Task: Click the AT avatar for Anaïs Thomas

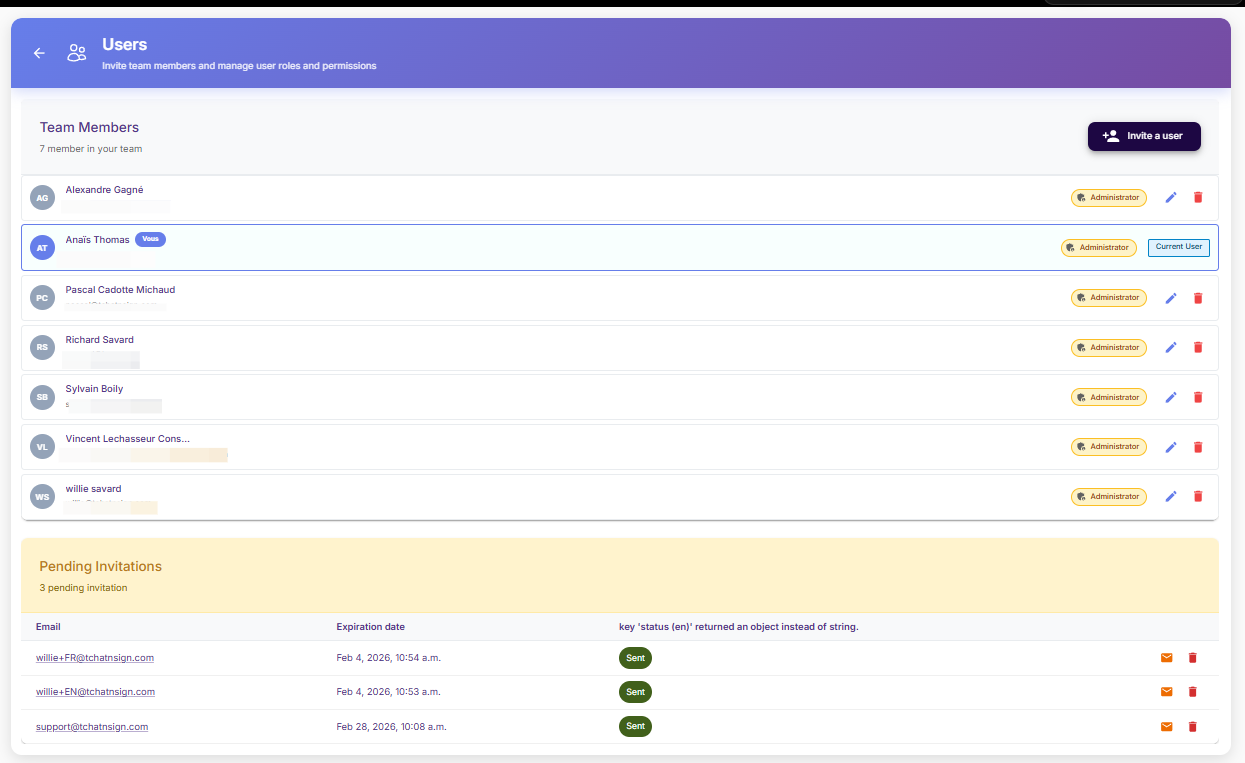Action: pyautogui.click(x=42, y=248)
